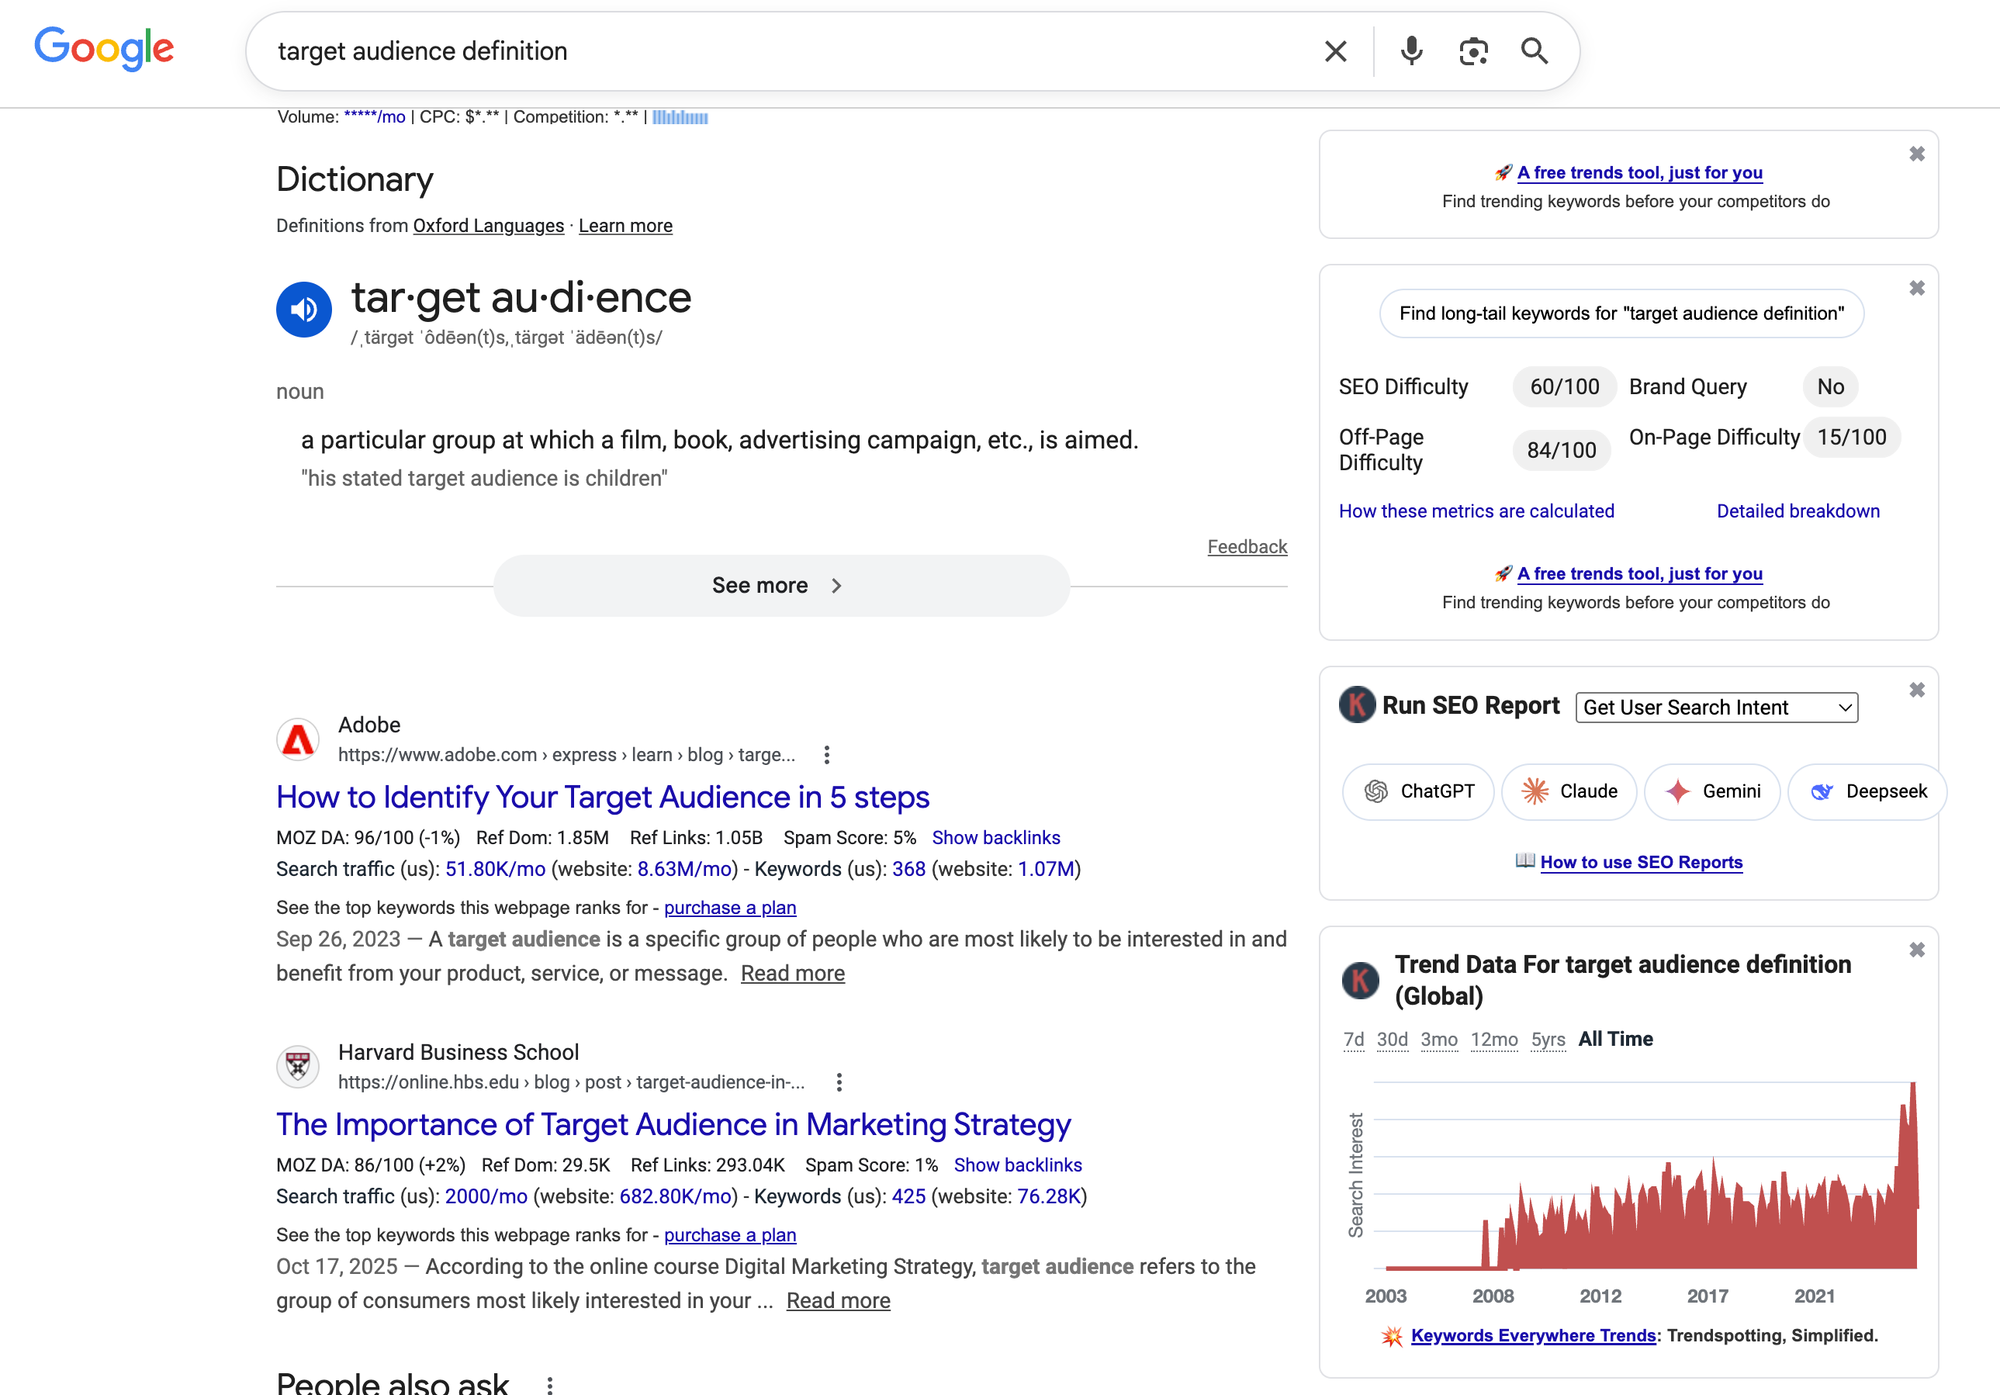Run report with ChatGPT
Viewport: 2000px width, 1395px height.
click(x=1418, y=792)
